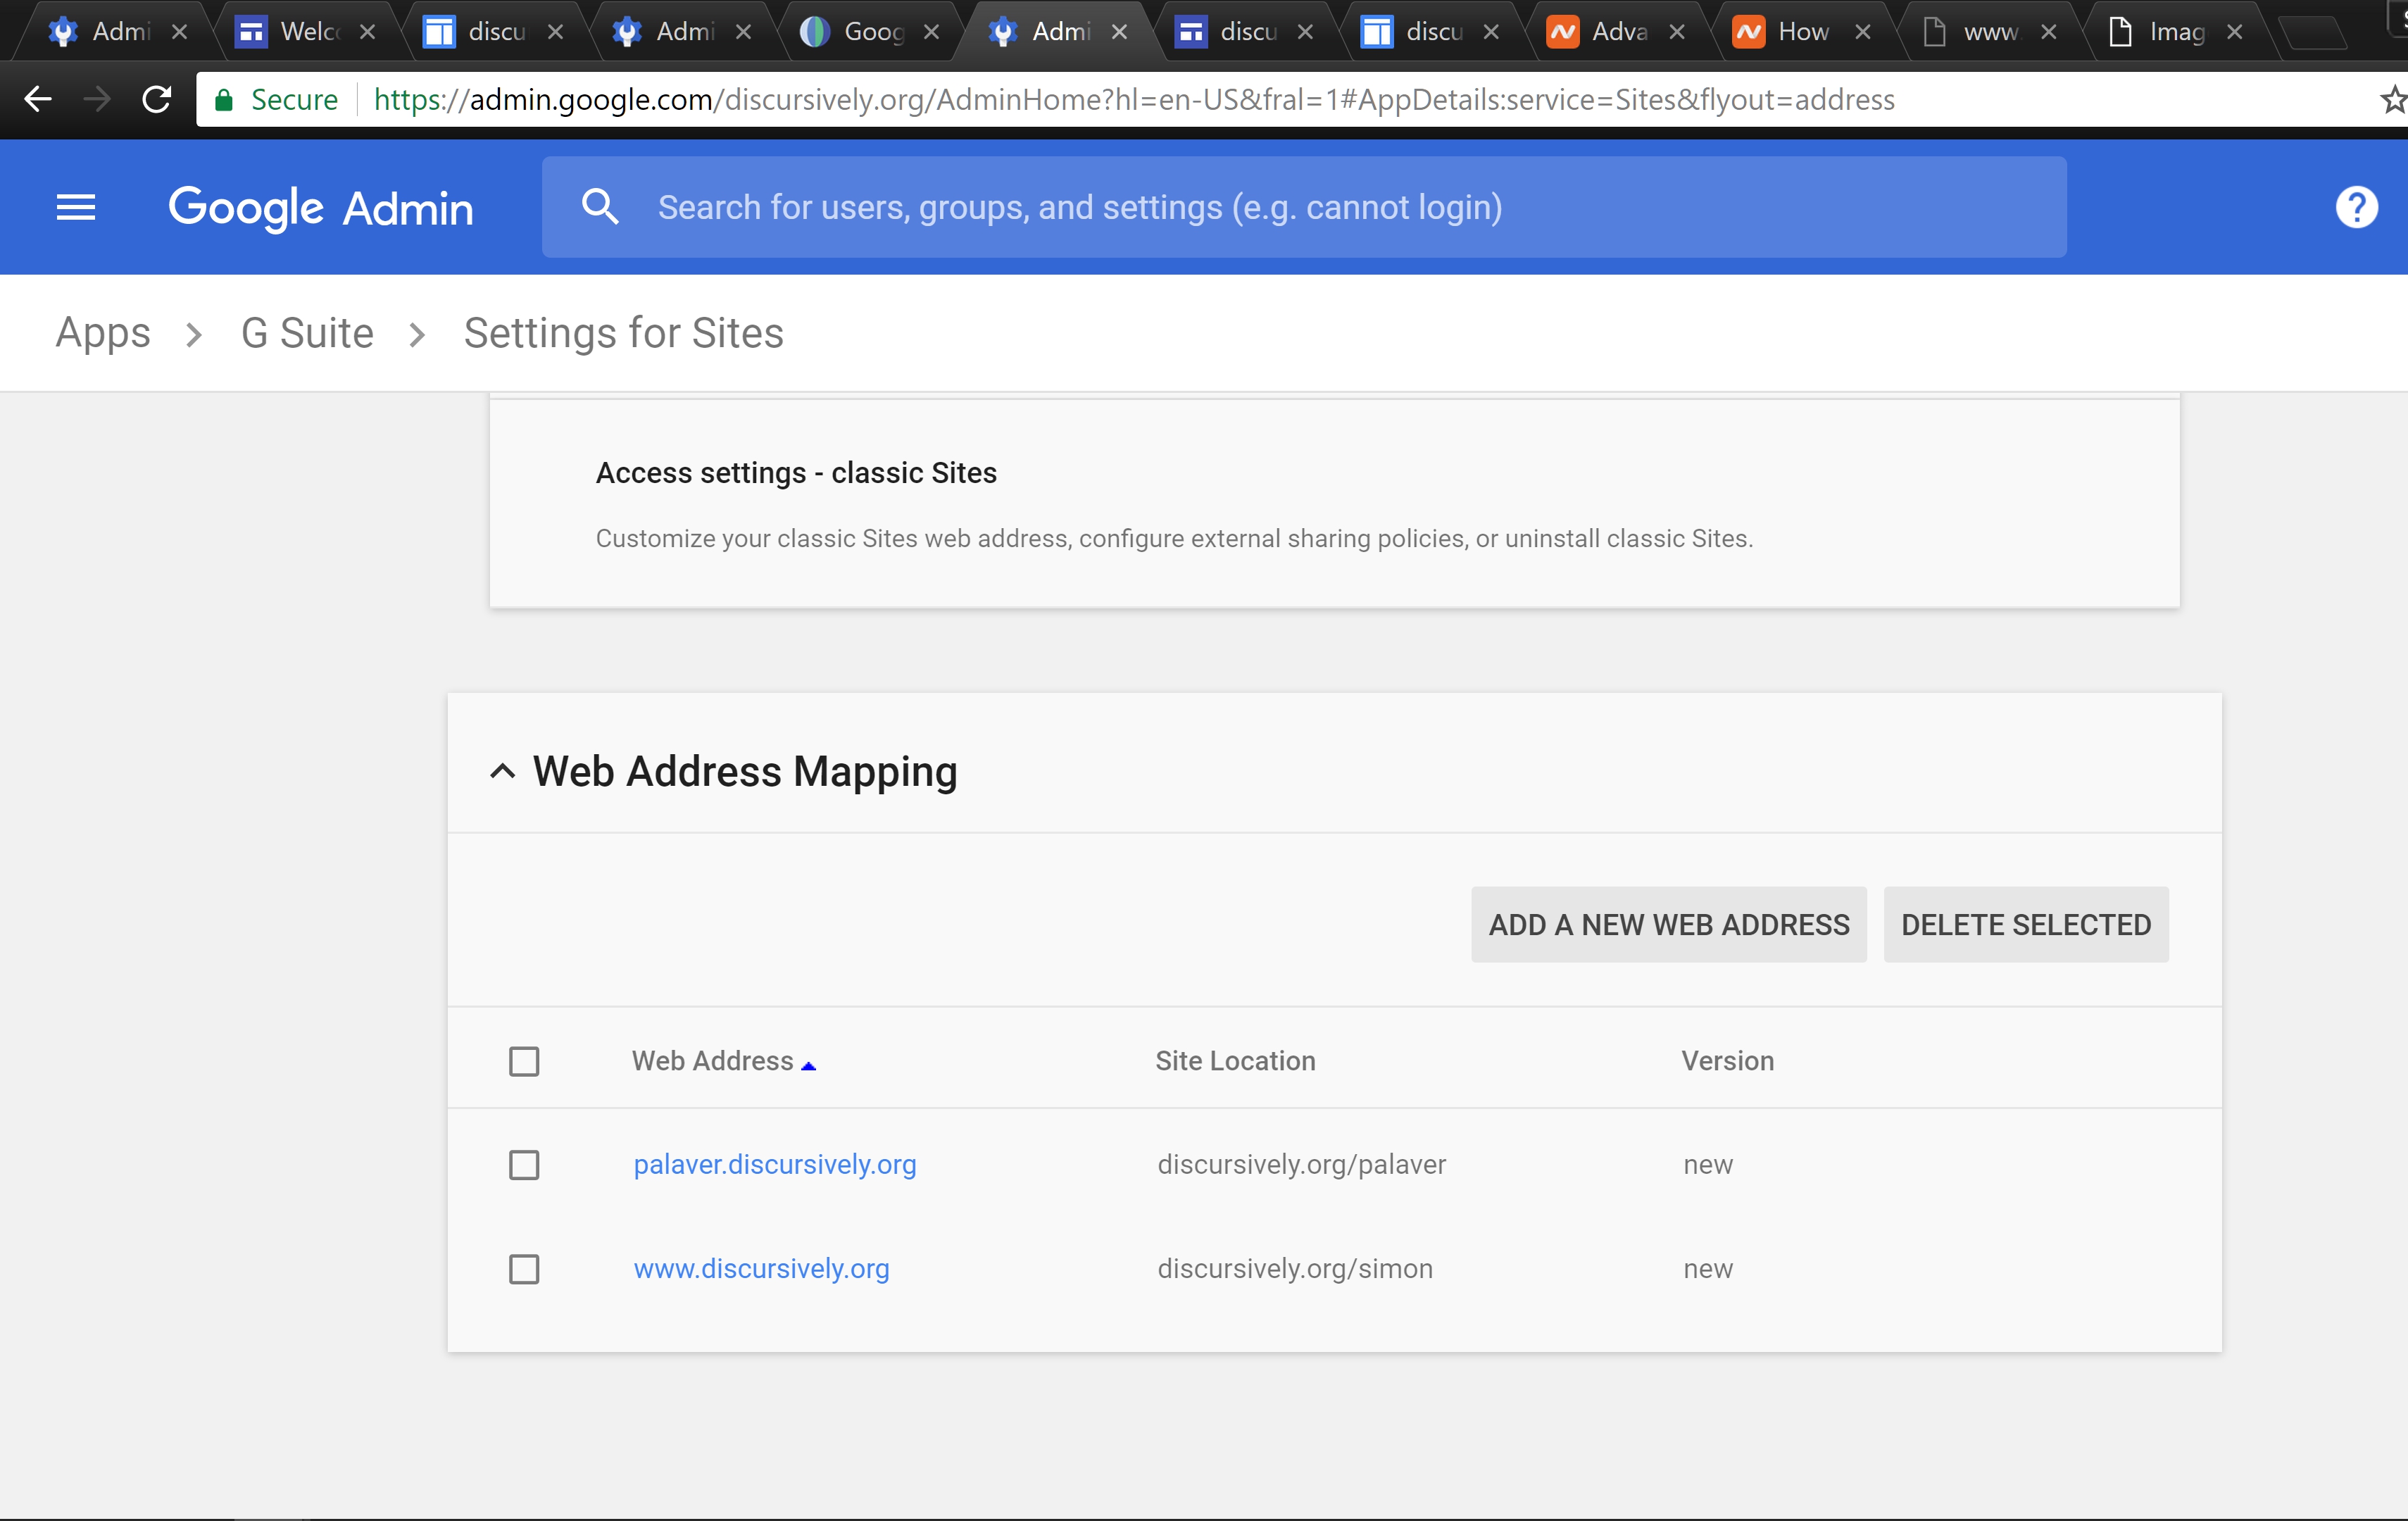Open a new browser tab
The height and width of the screenshot is (1521, 2408).
[2314, 34]
